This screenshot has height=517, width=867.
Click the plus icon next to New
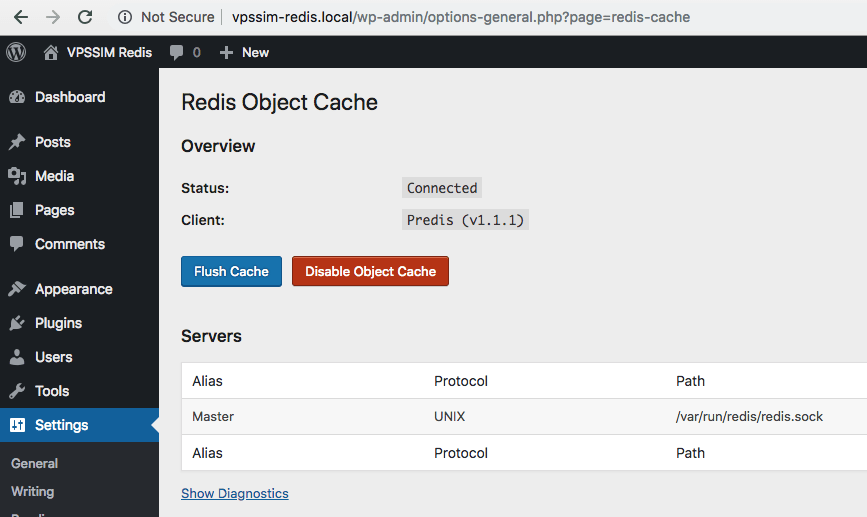(x=226, y=53)
